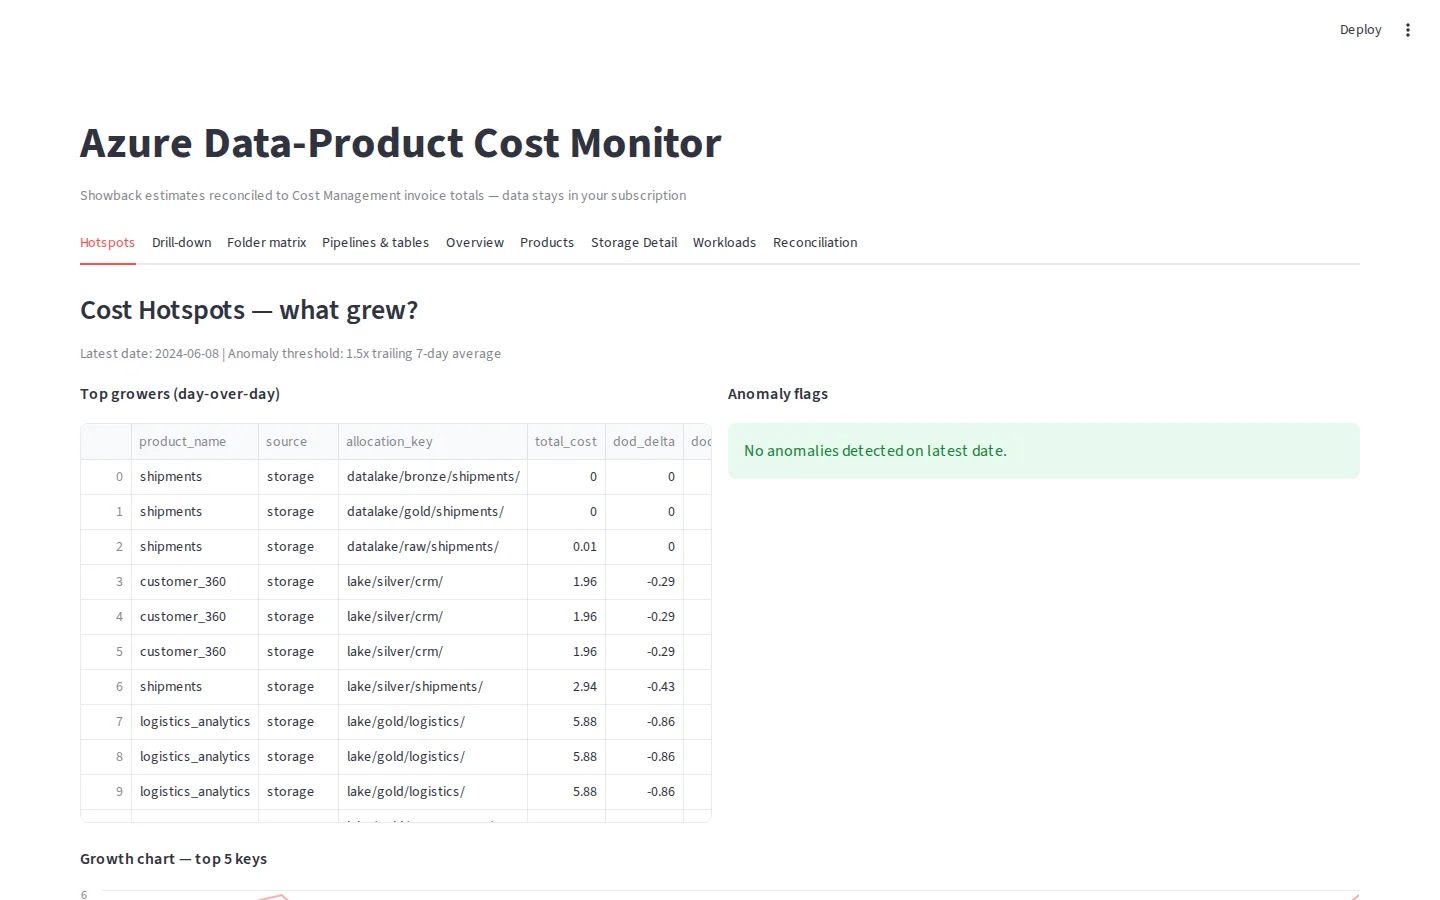Click the Growth chart top 5 keys heading
1440x900 pixels.
click(x=173, y=859)
